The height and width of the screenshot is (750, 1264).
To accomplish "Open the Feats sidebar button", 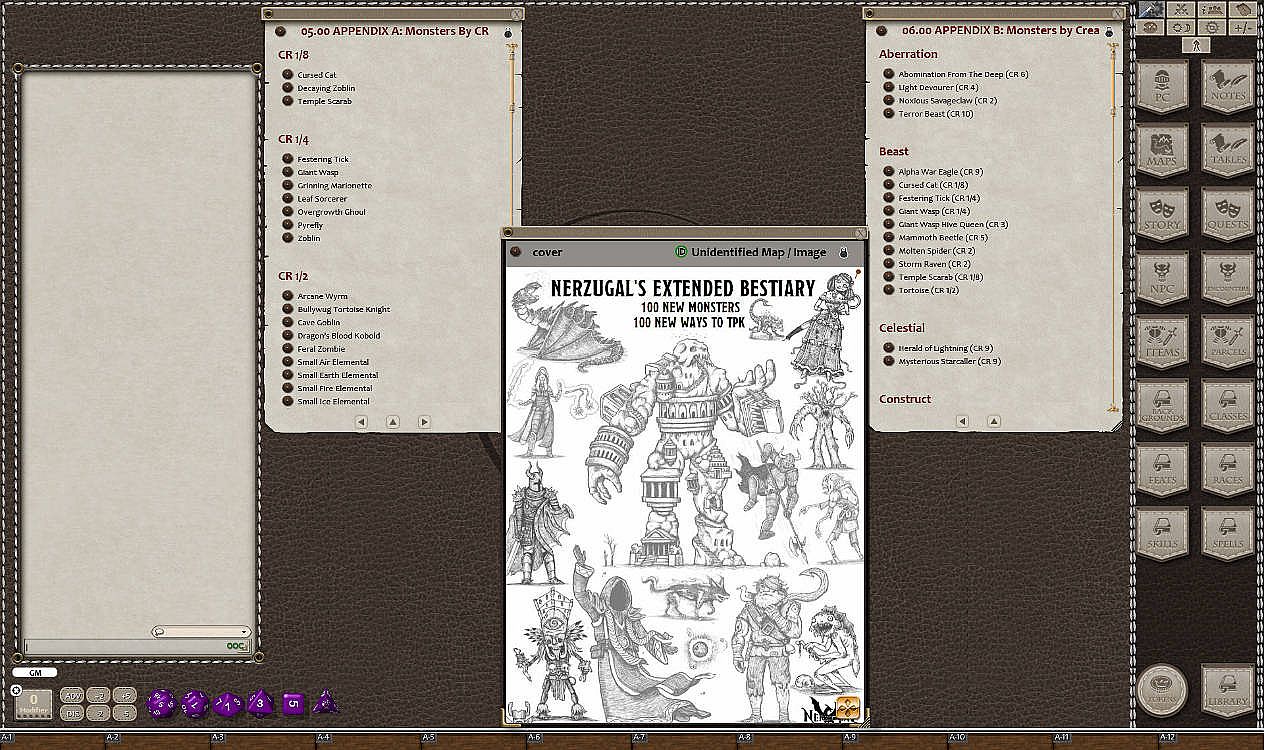I will point(1162,471).
